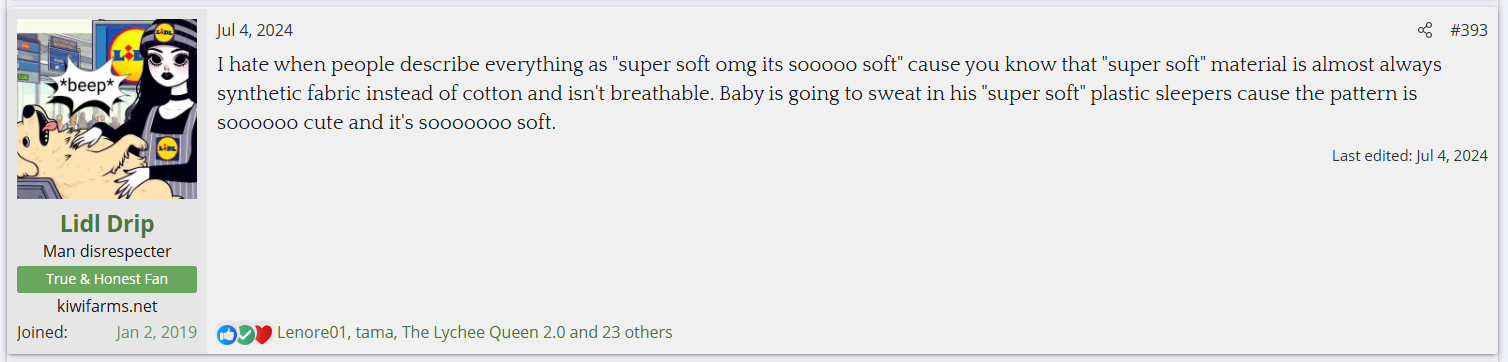Screen dimensions: 1508x362
Task: Show the 'and 23 others' reactions list
Action: click(622, 332)
